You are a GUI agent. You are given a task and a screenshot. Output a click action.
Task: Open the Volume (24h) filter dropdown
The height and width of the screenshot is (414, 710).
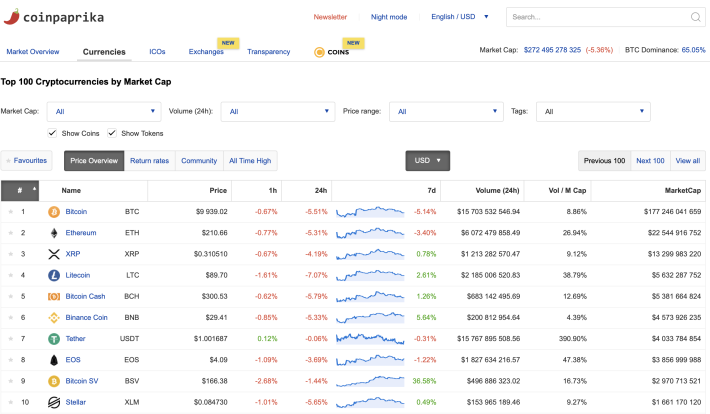pos(278,111)
